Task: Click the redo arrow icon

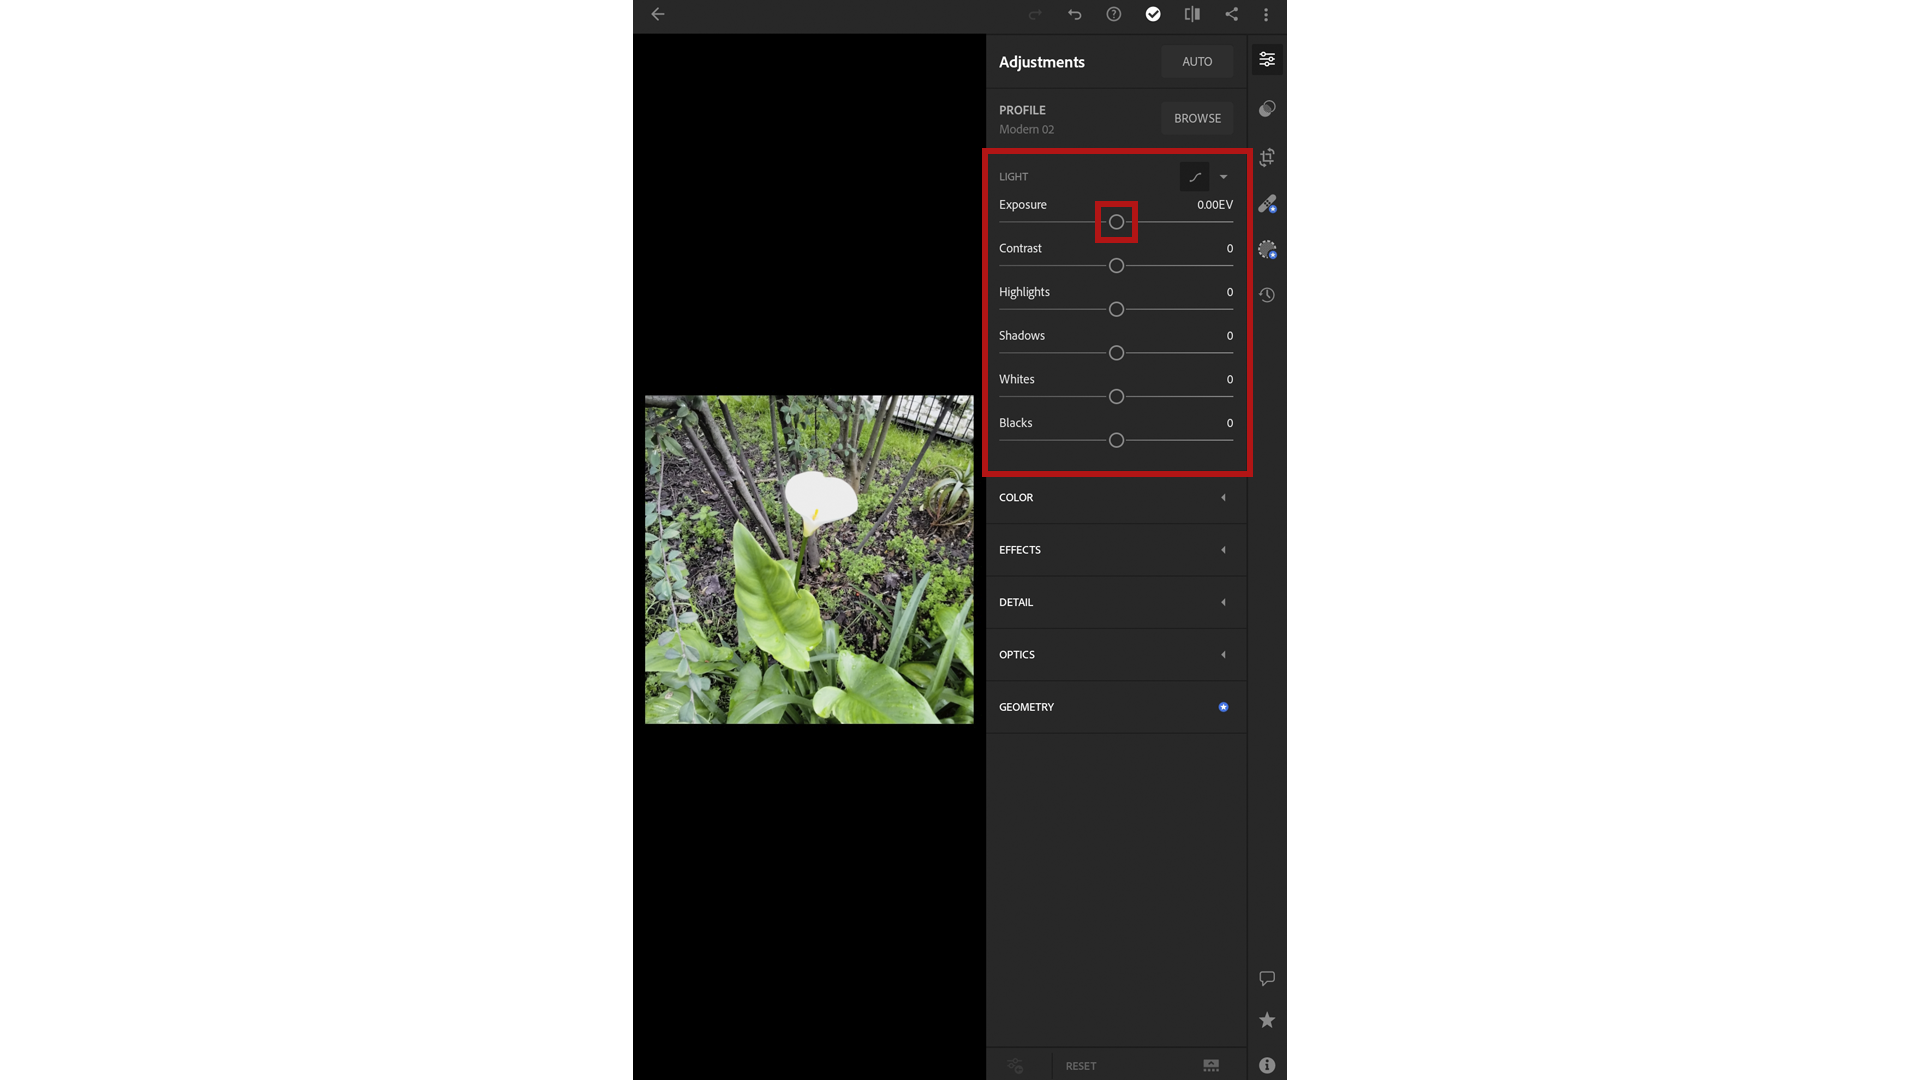Action: click(1035, 14)
